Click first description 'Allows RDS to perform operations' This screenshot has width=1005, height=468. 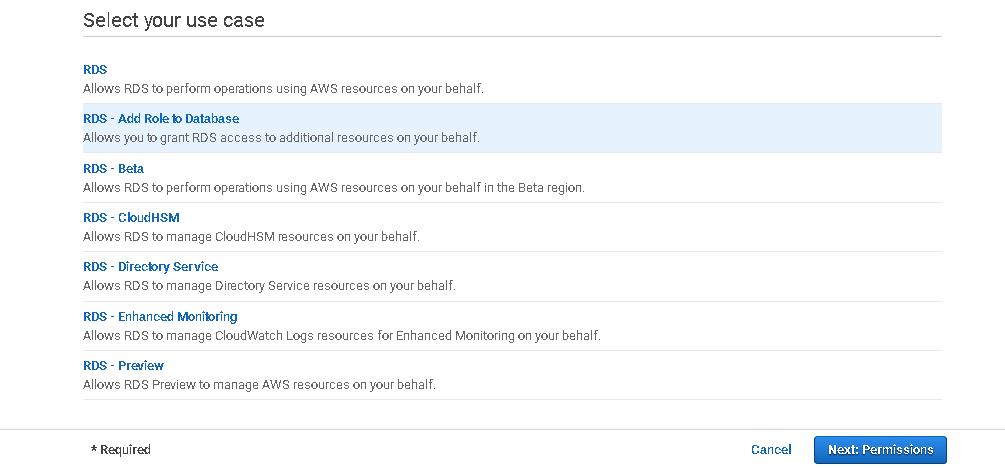[283, 88]
